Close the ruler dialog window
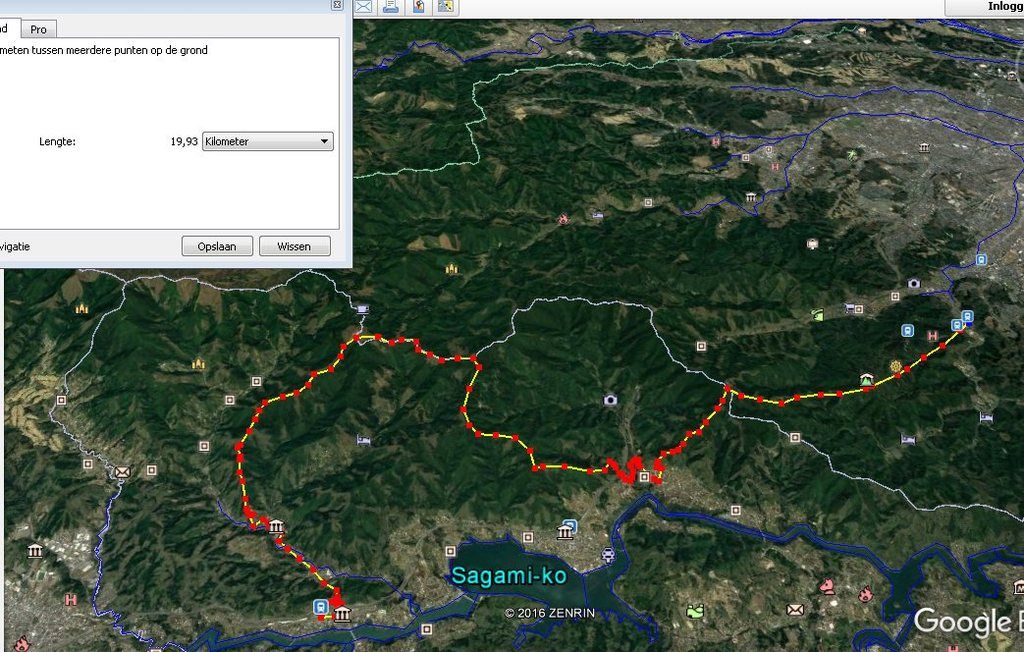The width and height of the screenshot is (1024, 652). [337, 5]
